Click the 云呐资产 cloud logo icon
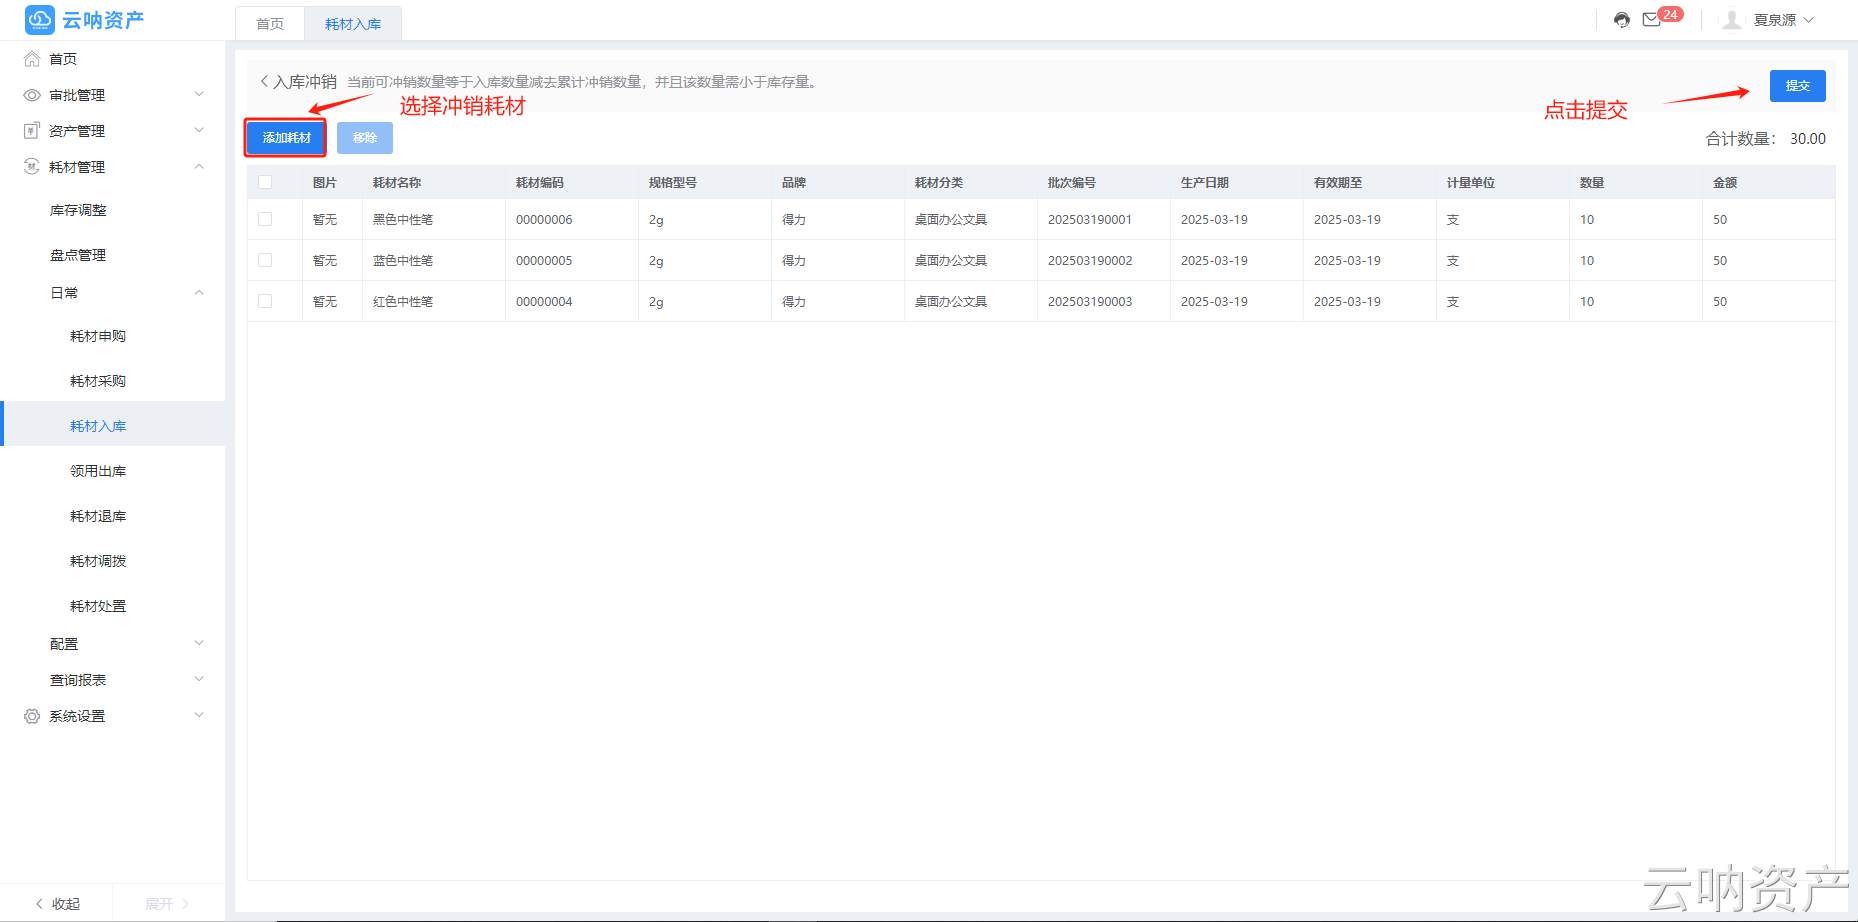 point(40,20)
